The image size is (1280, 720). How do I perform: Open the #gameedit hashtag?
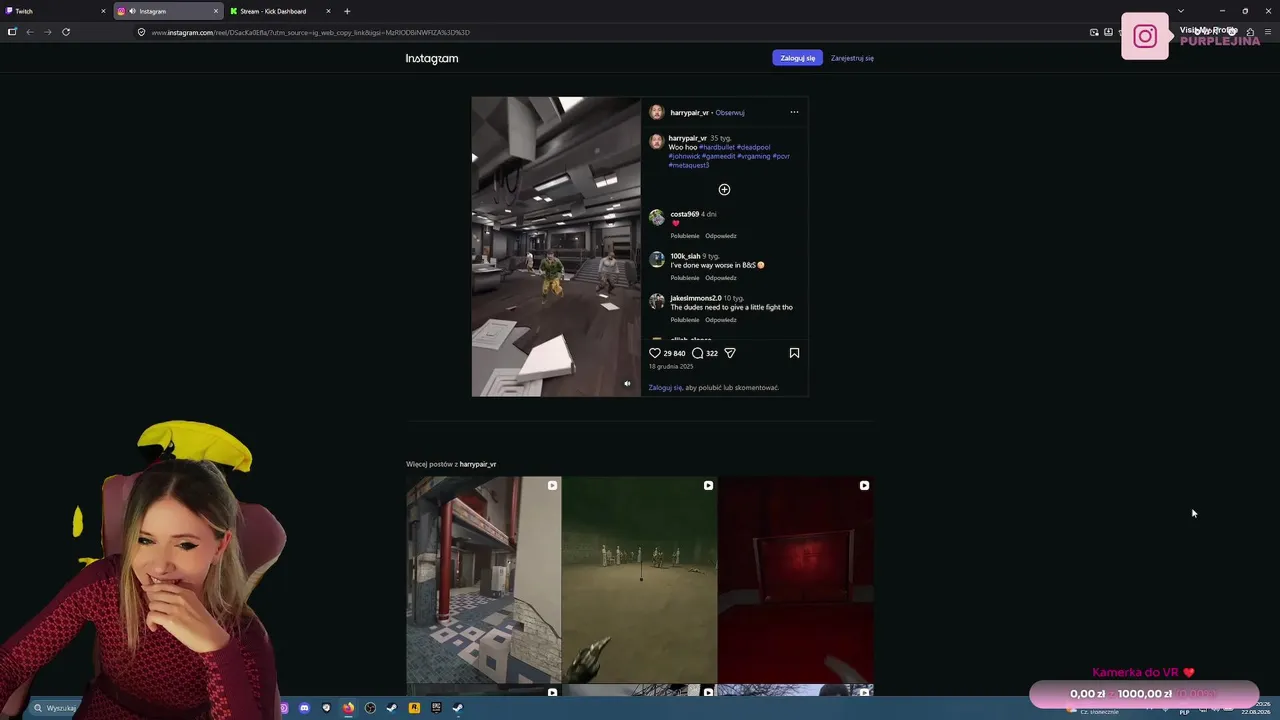pyautogui.click(x=719, y=156)
